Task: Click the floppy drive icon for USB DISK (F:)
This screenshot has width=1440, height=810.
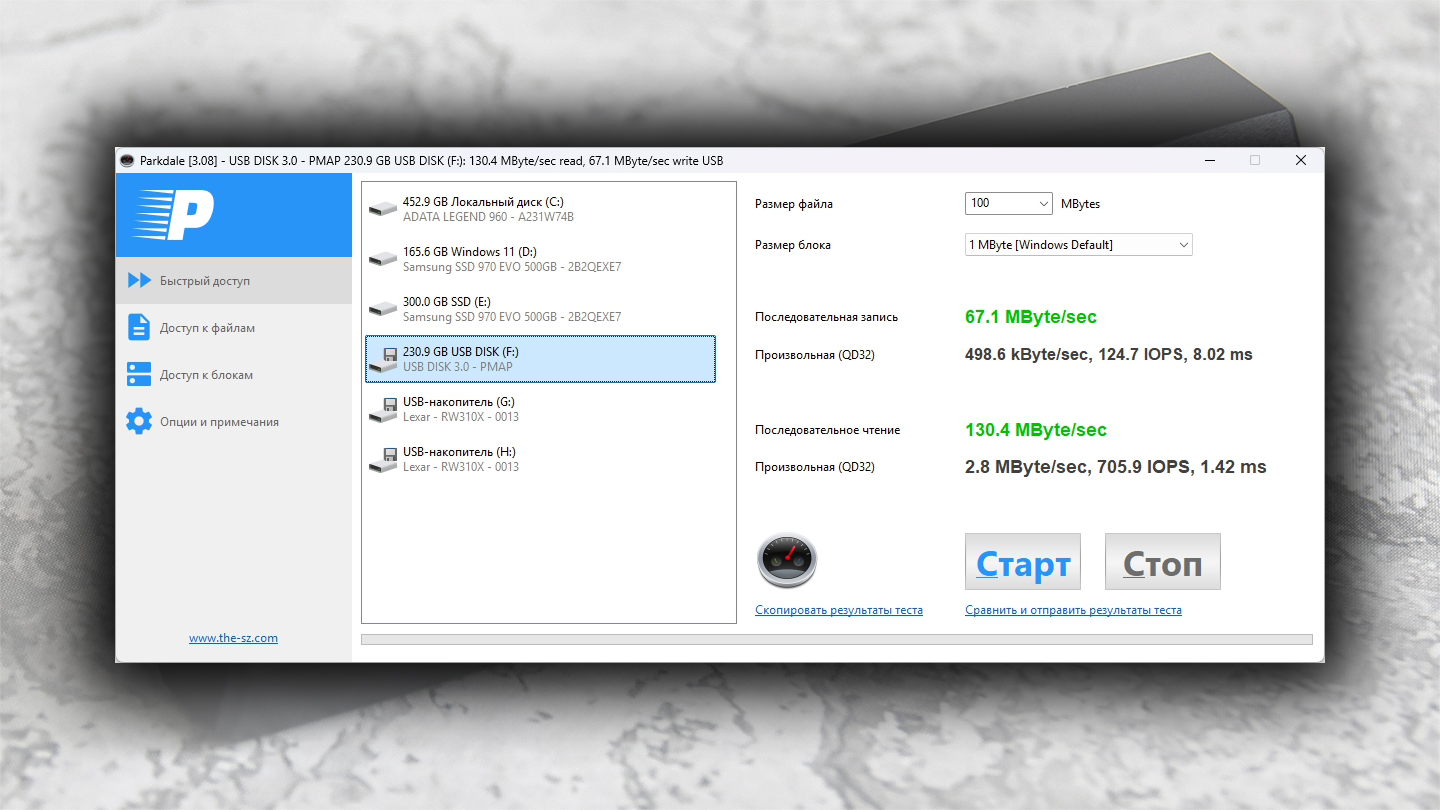Action: click(x=382, y=359)
